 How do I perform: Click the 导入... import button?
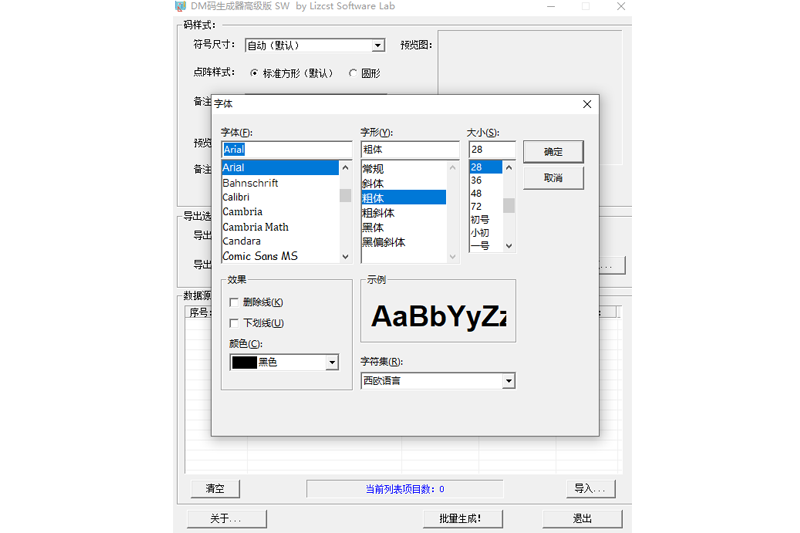[590, 489]
